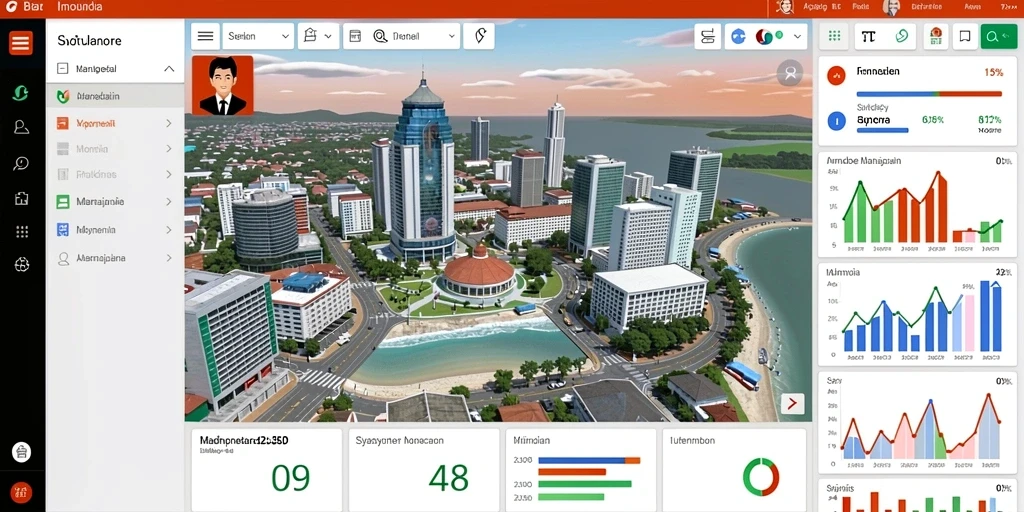Click the green sync icon in the dark sidebar
1024x512 pixels.
click(21, 93)
